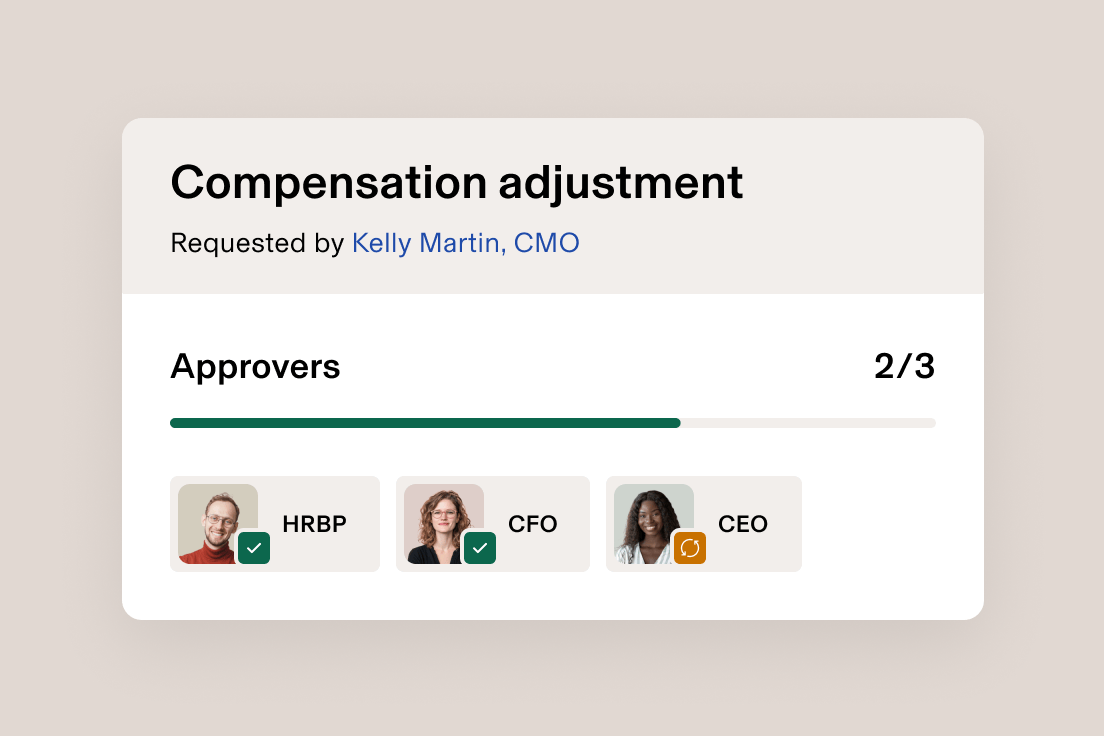Click the green checkmark icon on HRBP approver
1104x736 pixels.
[254, 548]
